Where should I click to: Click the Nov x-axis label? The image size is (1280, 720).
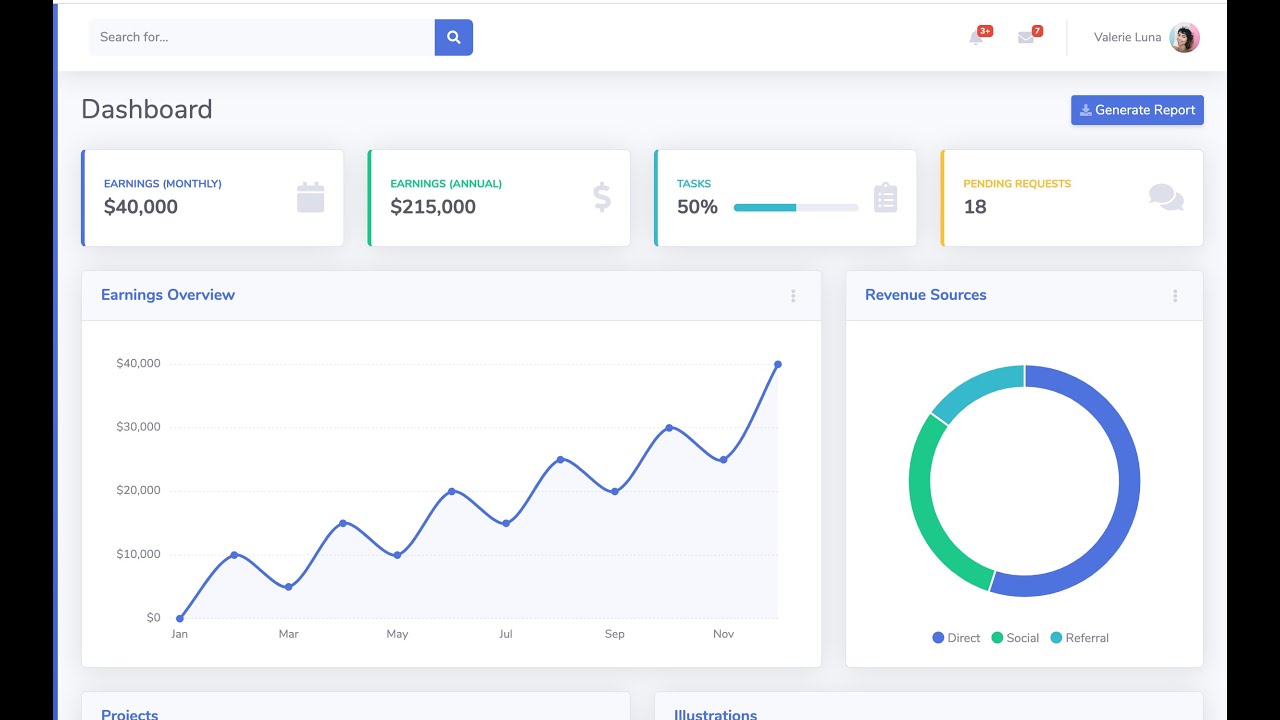click(x=723, y=634)
